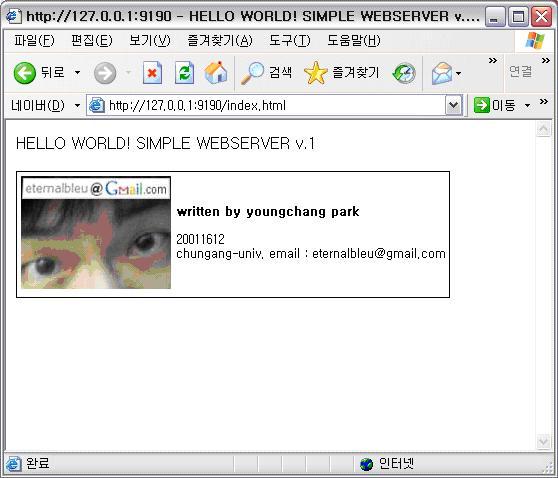Click the 인터넷 zone globe icon
The width and height of the screenshot is (558, 478).
point(366,464)
